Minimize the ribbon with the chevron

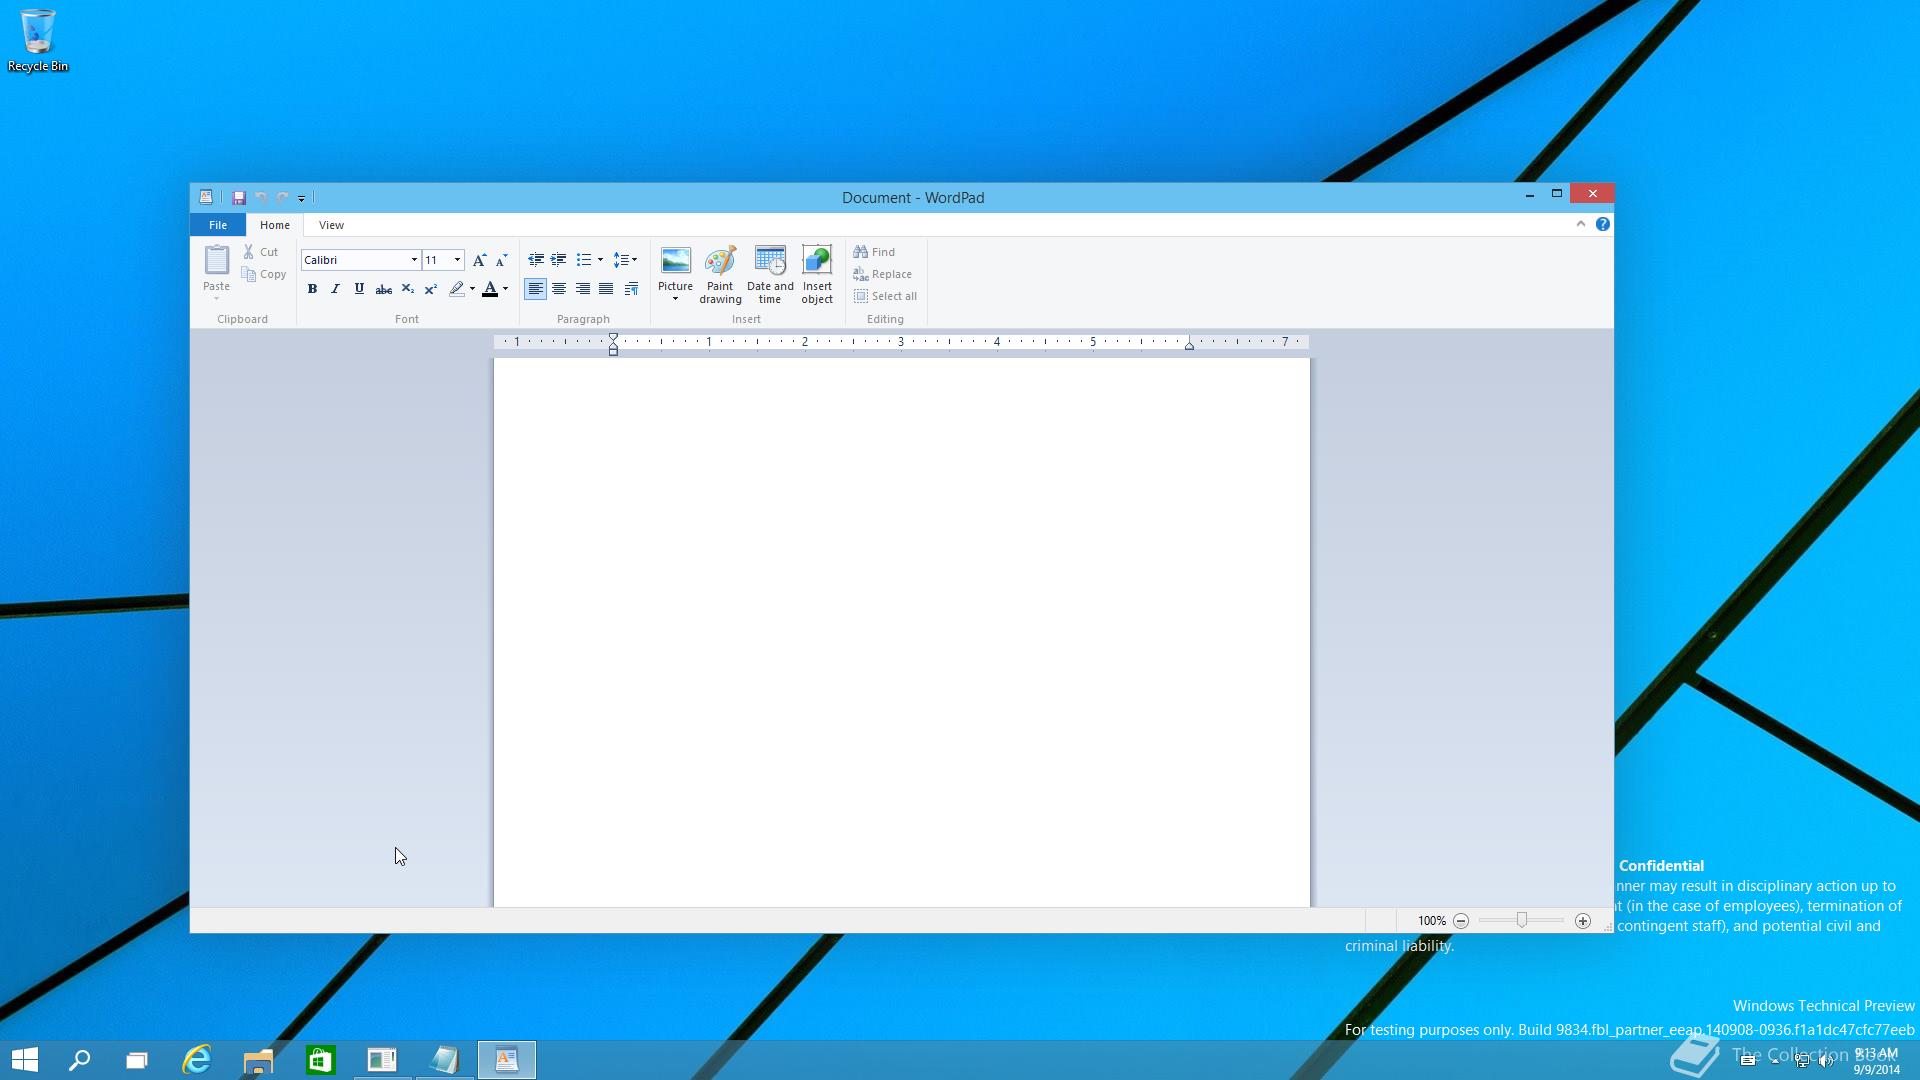coord(1581,224)
